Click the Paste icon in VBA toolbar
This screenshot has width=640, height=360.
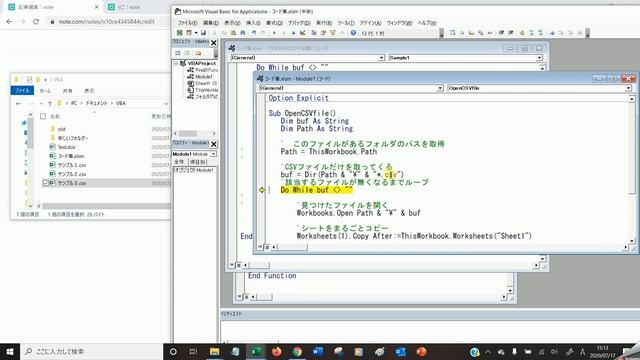tap(233, 33)
